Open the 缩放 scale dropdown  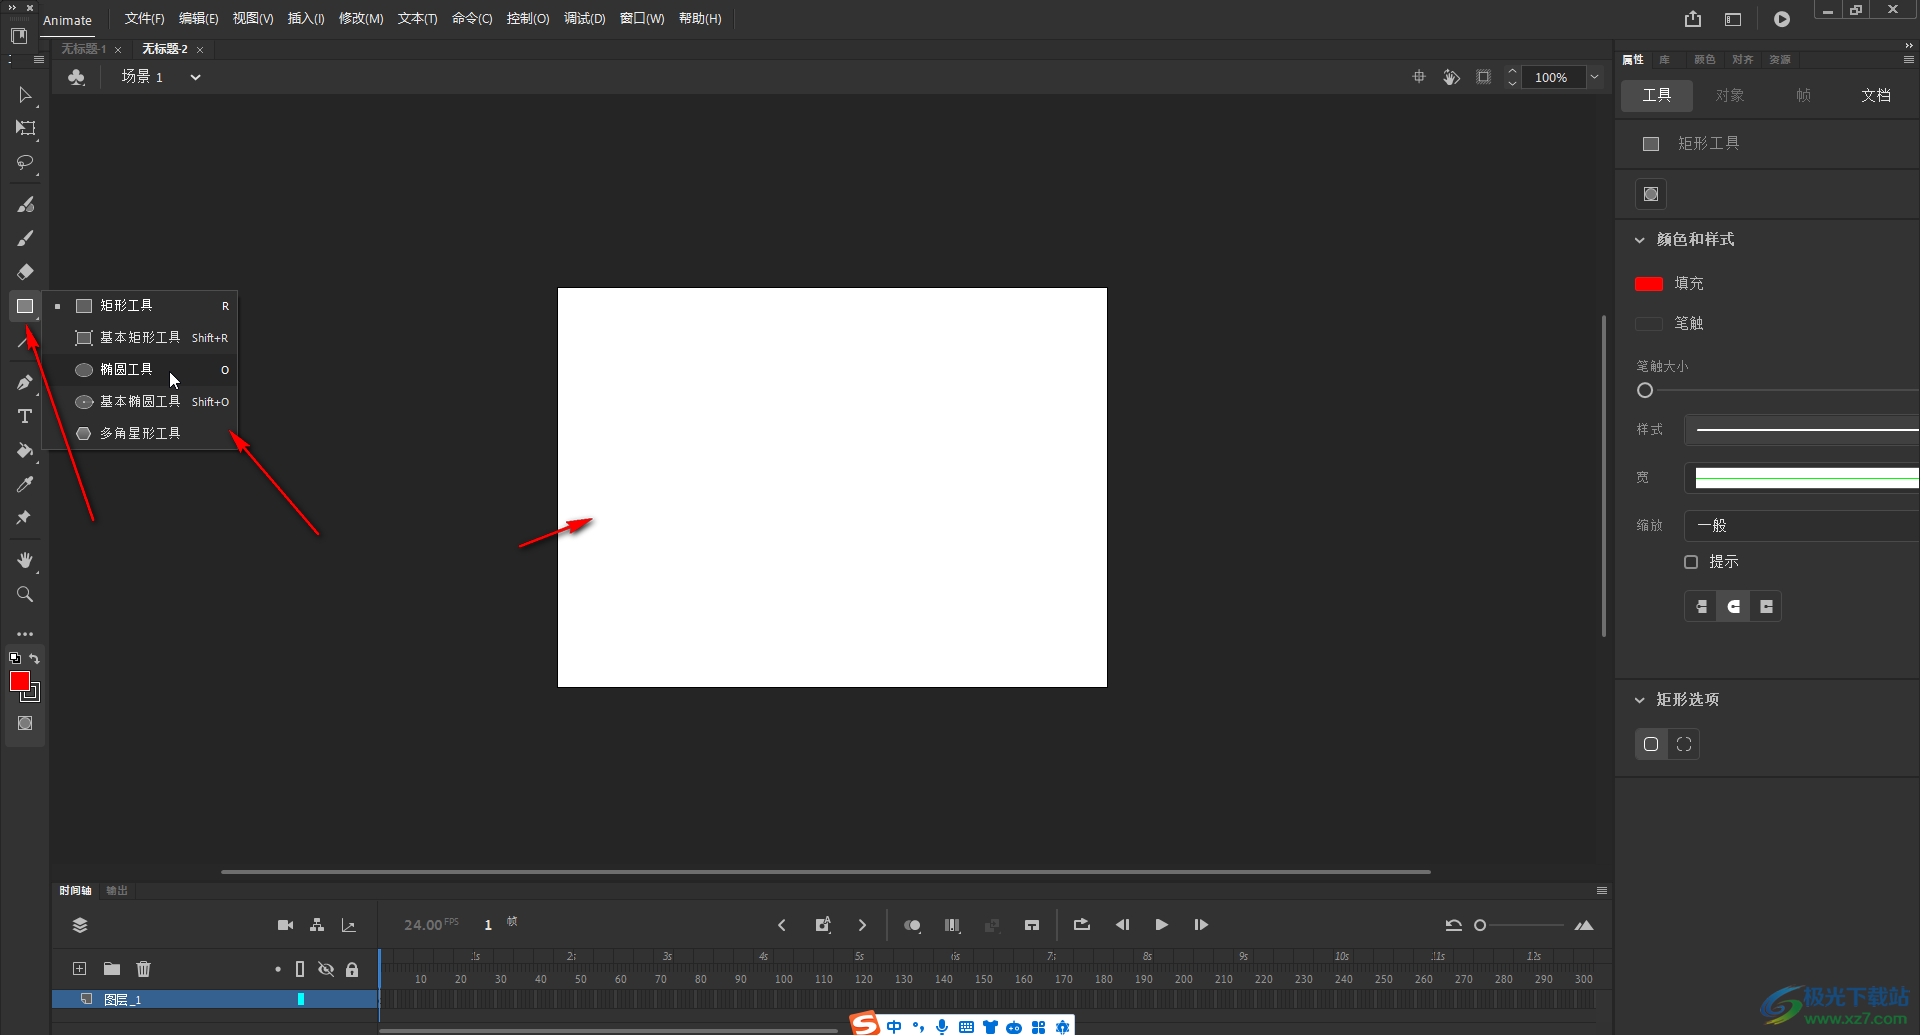(x=1802, y=526)
